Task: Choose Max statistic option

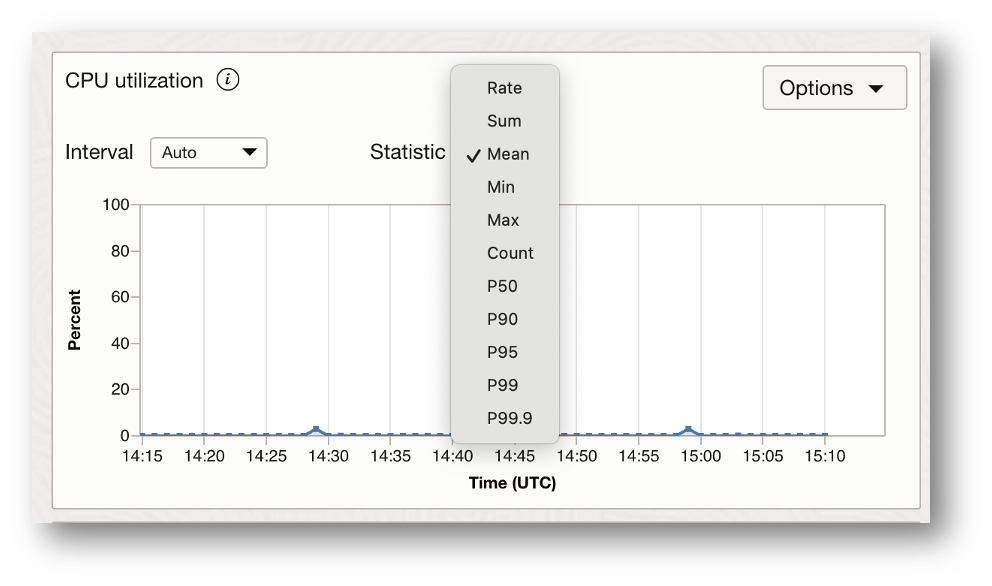Action: pyautogui.click(x=505, y=220)
